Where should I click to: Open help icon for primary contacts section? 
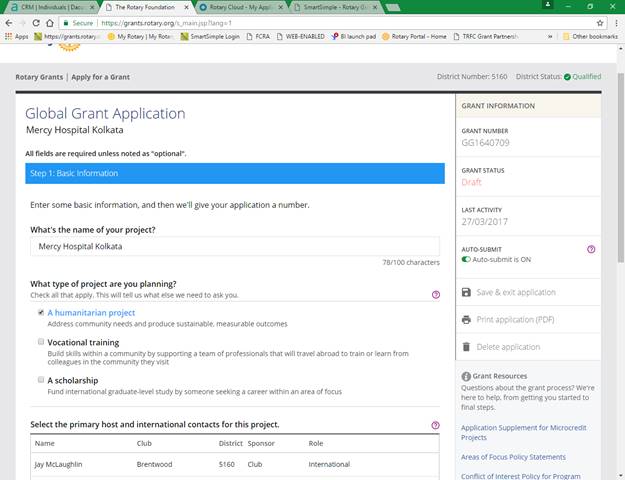pos(435,425)
